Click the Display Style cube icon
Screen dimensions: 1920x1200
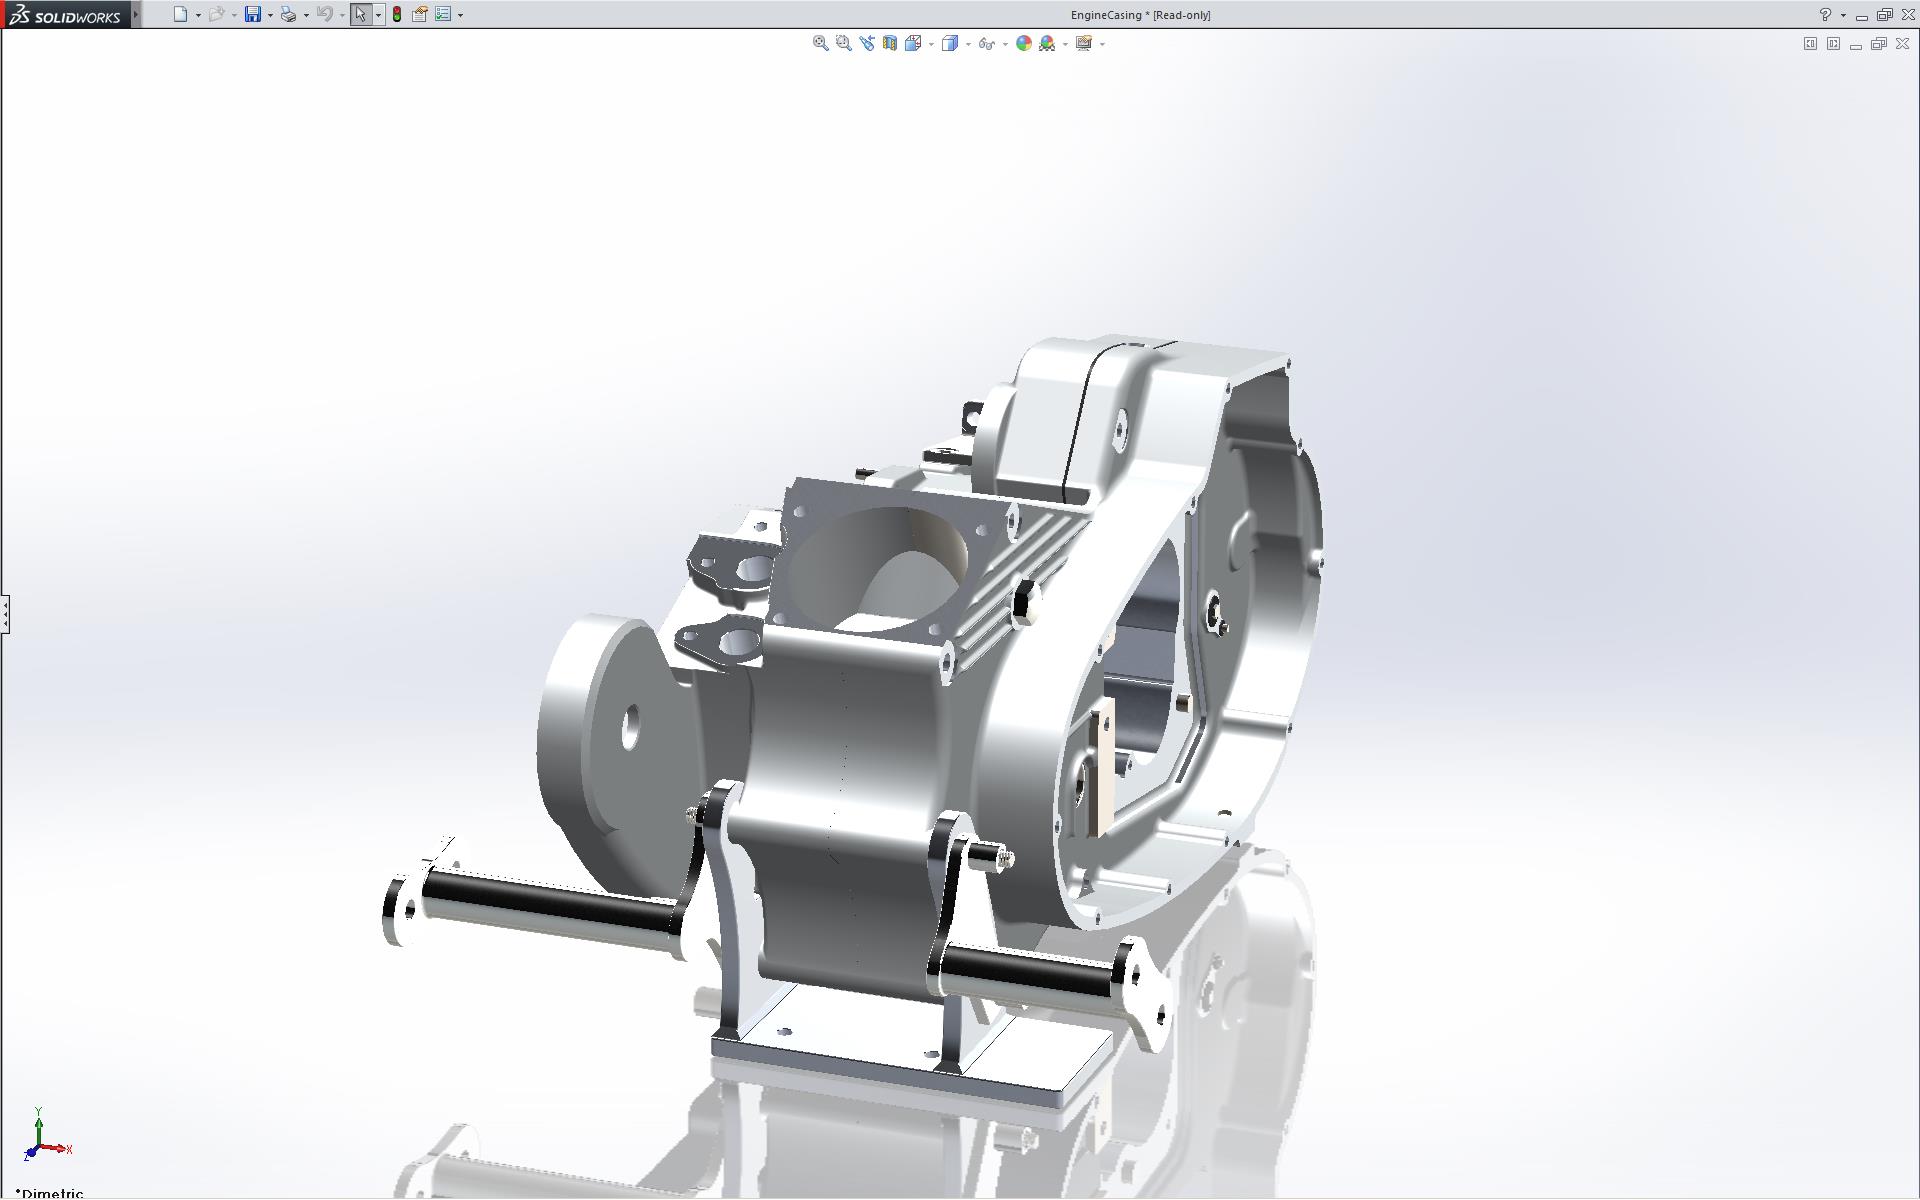coord(949,43)
